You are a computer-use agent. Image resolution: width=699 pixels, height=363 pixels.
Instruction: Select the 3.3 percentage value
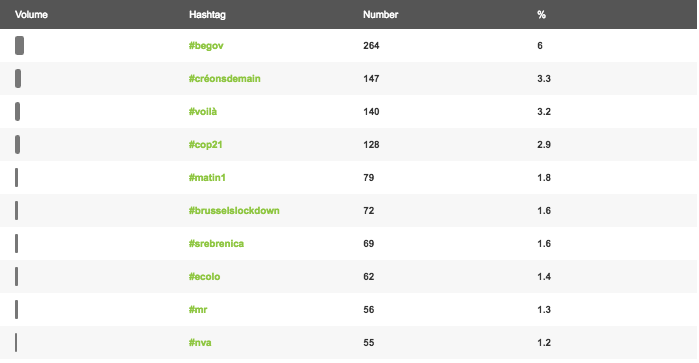click(544, 79)
